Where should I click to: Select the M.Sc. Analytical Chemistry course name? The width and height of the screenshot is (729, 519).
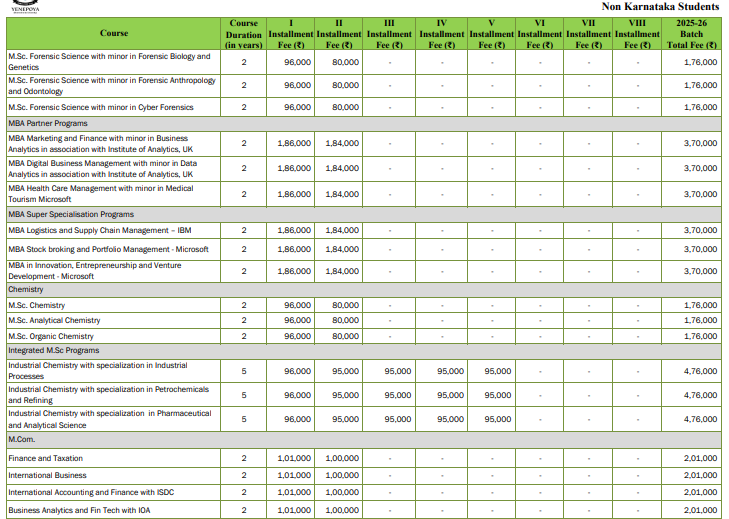[54, 320]
